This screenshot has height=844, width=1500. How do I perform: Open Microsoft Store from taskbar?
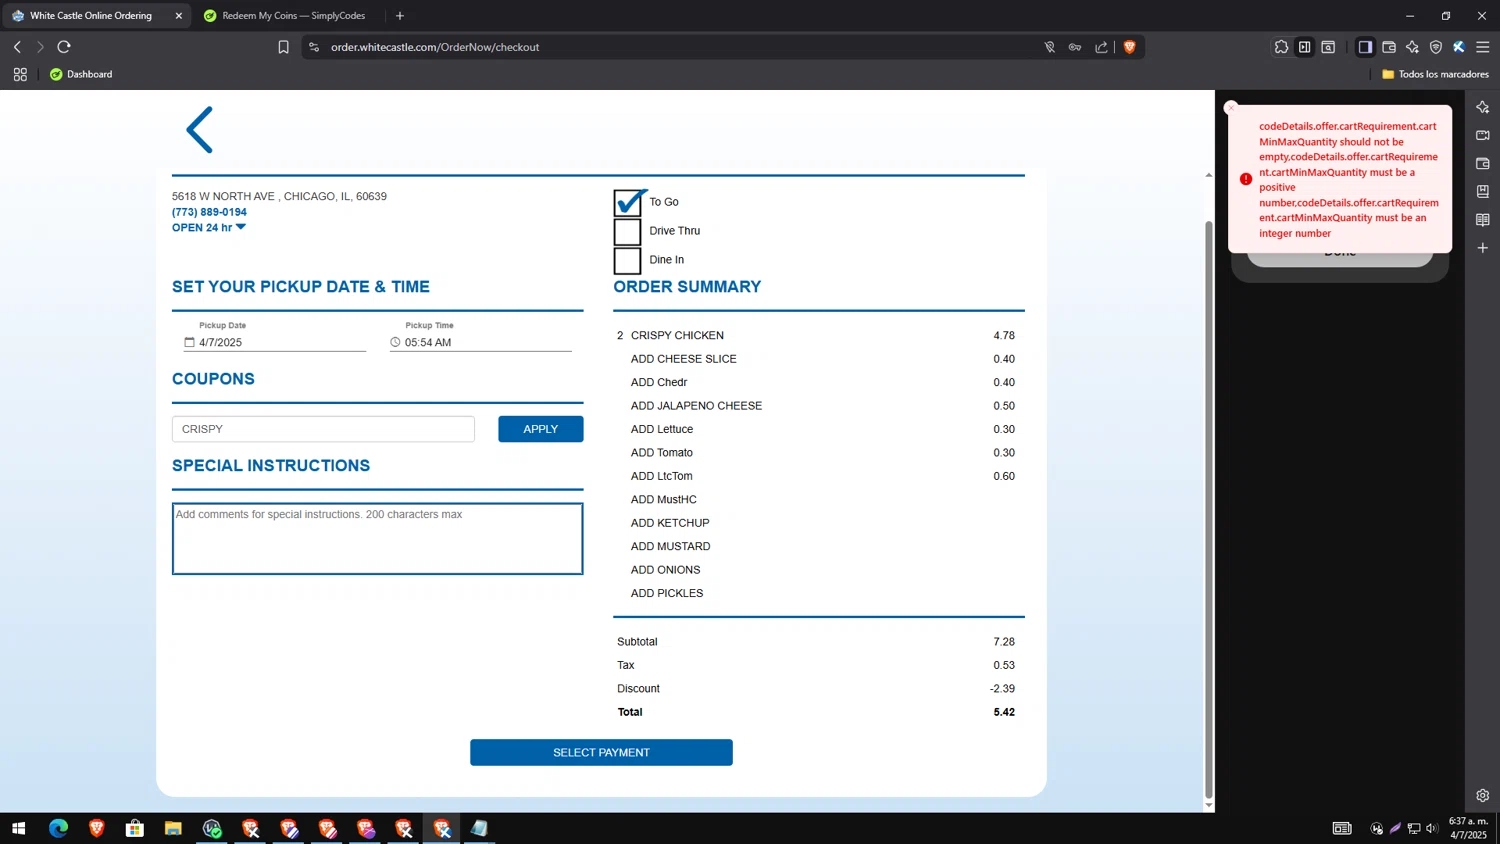(x=135, y=828)
